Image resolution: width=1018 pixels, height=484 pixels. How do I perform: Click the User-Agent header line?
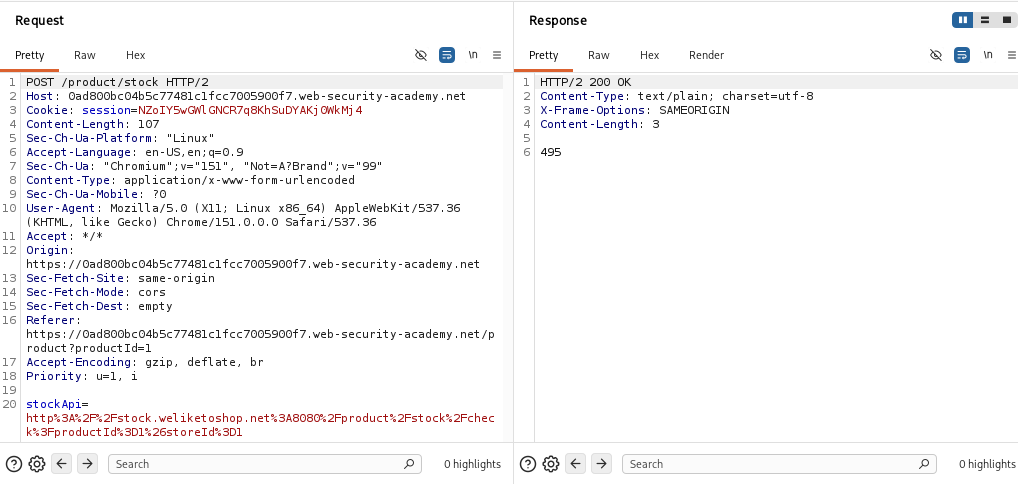coord(243,215)
